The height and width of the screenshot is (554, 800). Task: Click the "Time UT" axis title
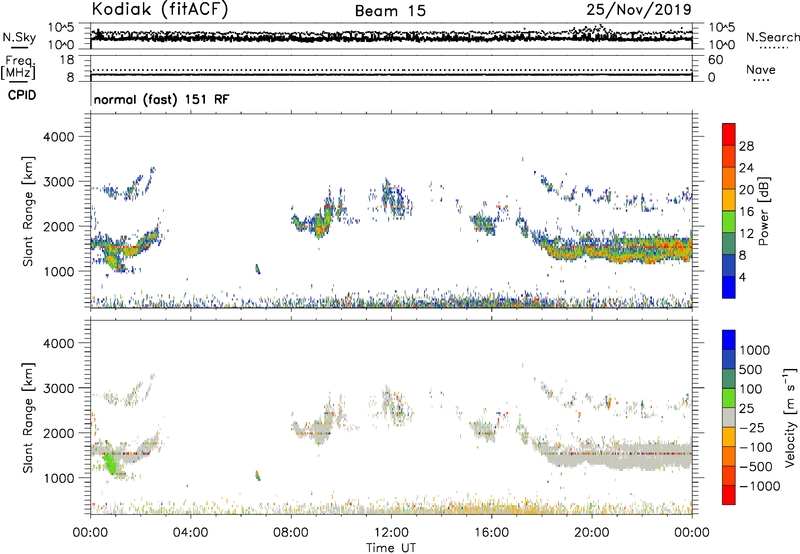pos(391,548)
